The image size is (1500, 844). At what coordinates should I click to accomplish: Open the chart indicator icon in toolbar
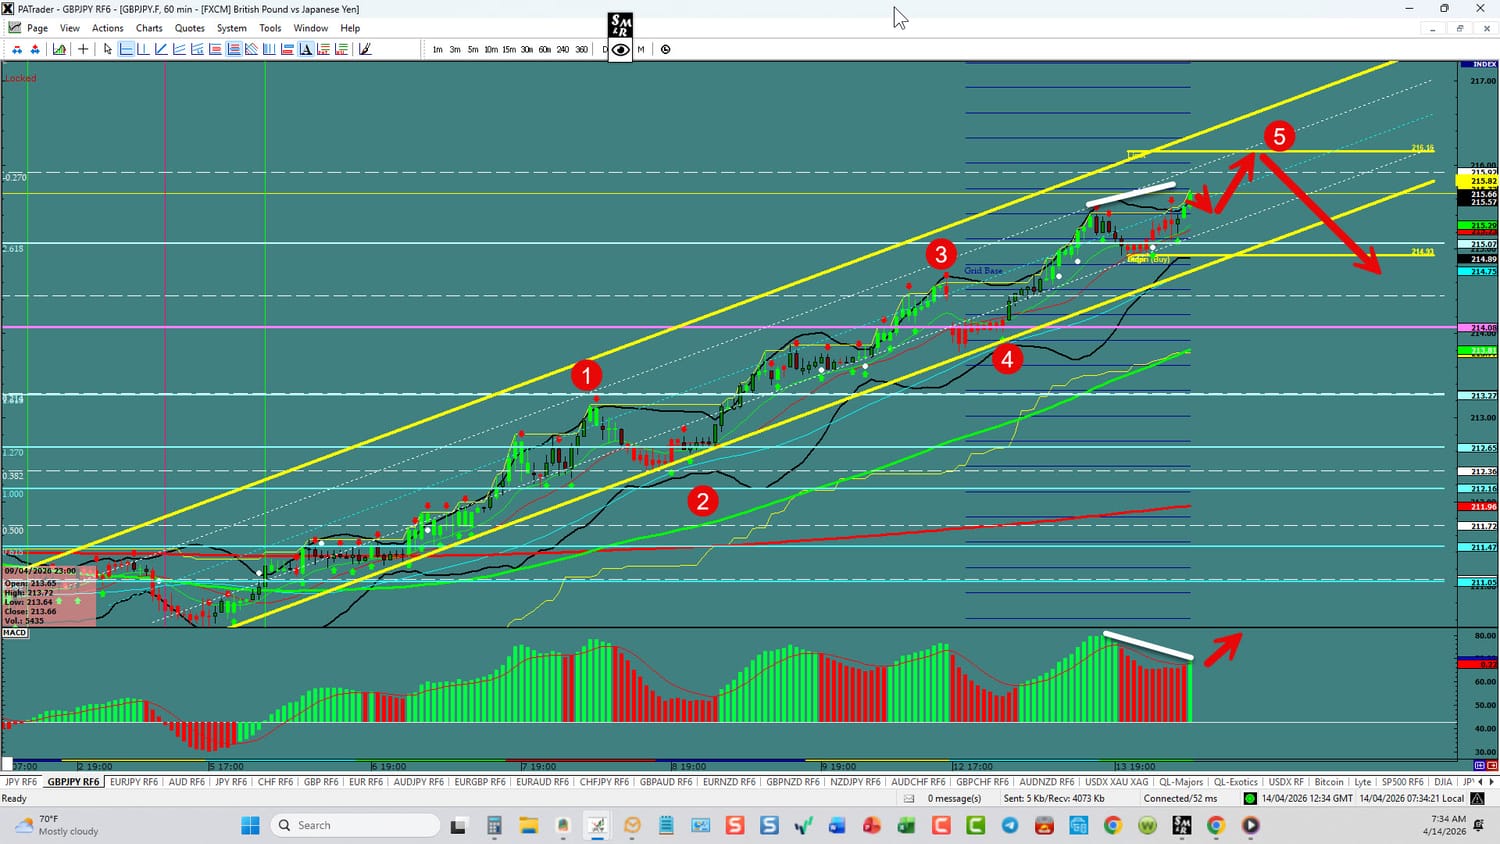(60, 49)
